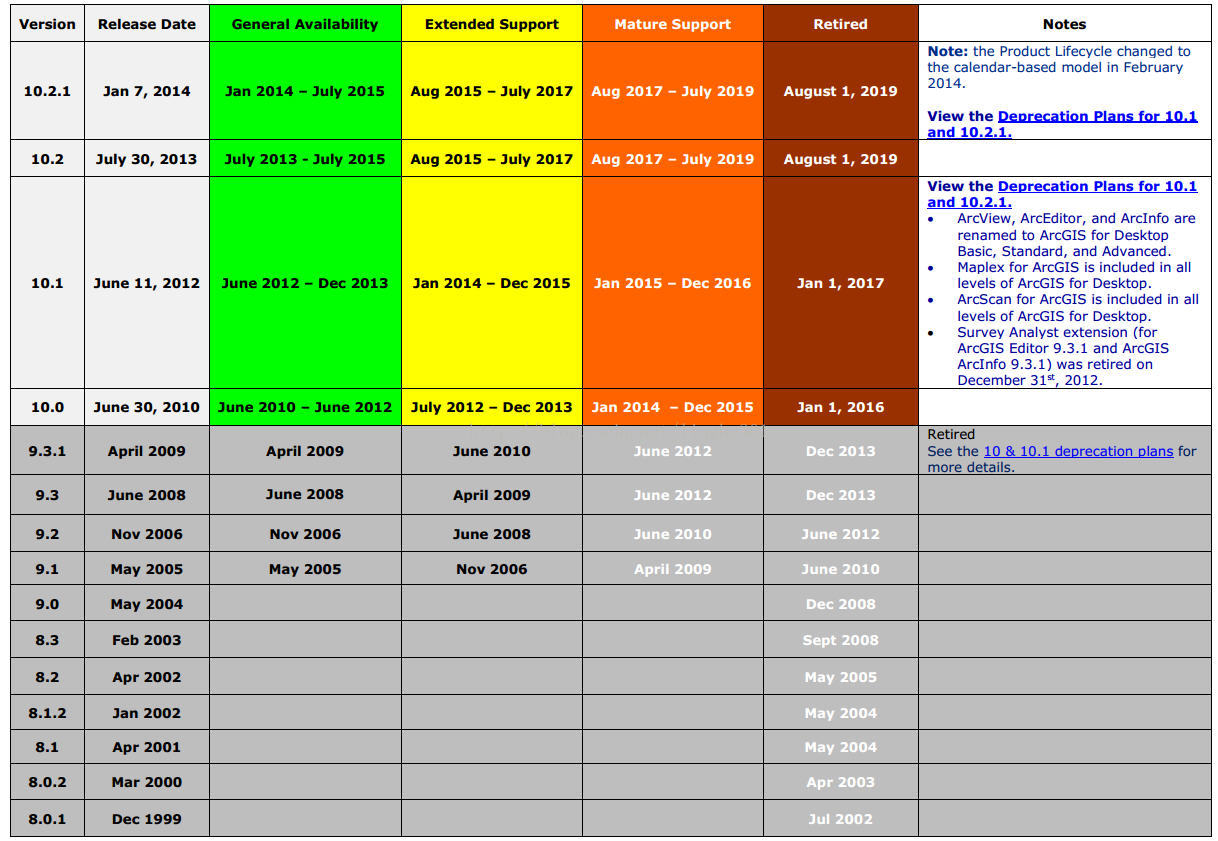1218x841 pixels.
Task: Select version cell 10.2
Action: point(47,158)
